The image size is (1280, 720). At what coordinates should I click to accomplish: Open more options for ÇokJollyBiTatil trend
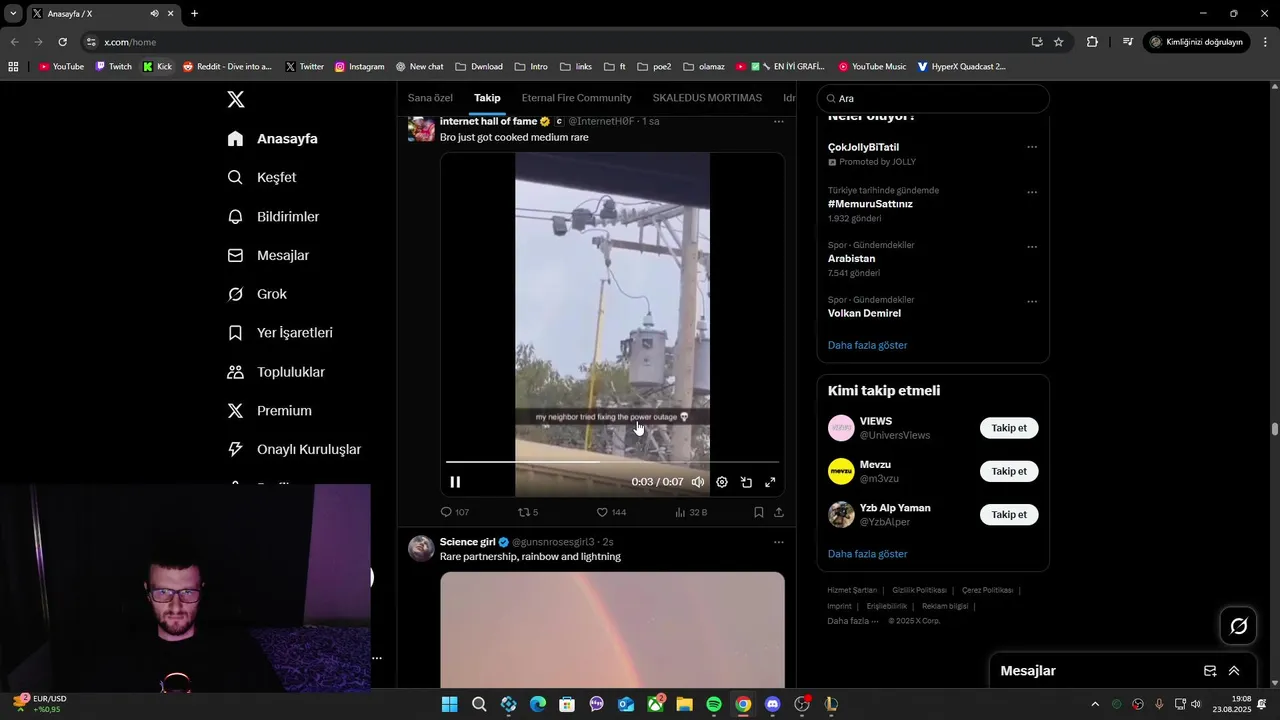(1032, 147)
